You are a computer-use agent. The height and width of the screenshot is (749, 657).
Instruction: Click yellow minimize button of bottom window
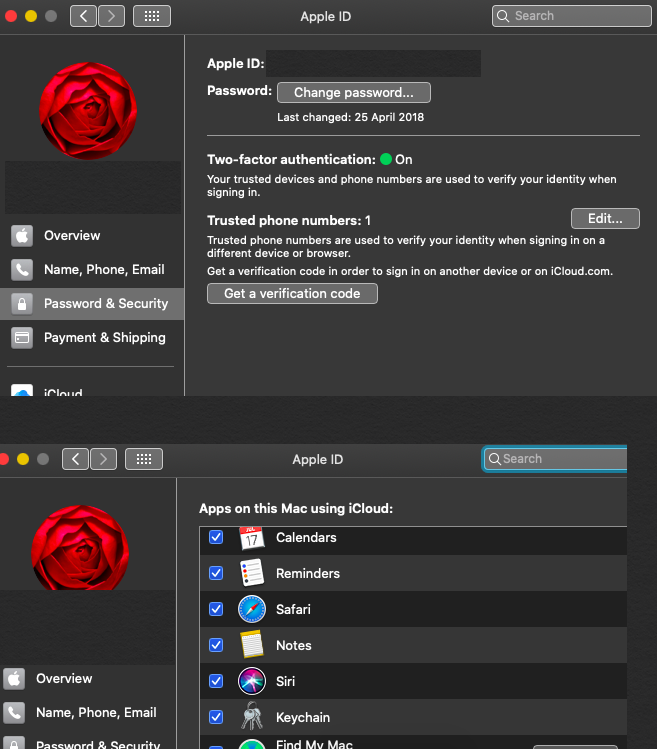(x=23, y=459)
